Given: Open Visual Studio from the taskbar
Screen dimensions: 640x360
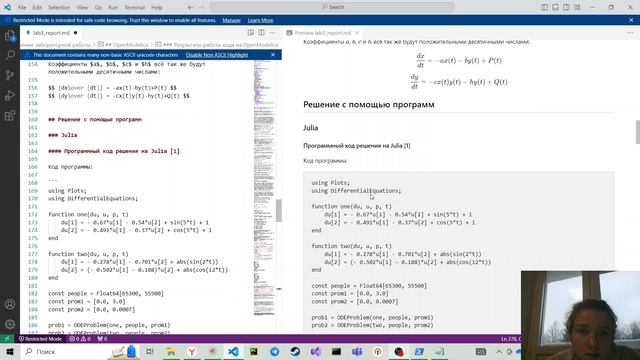Looking at the screenshot, I should coord(316,351).
